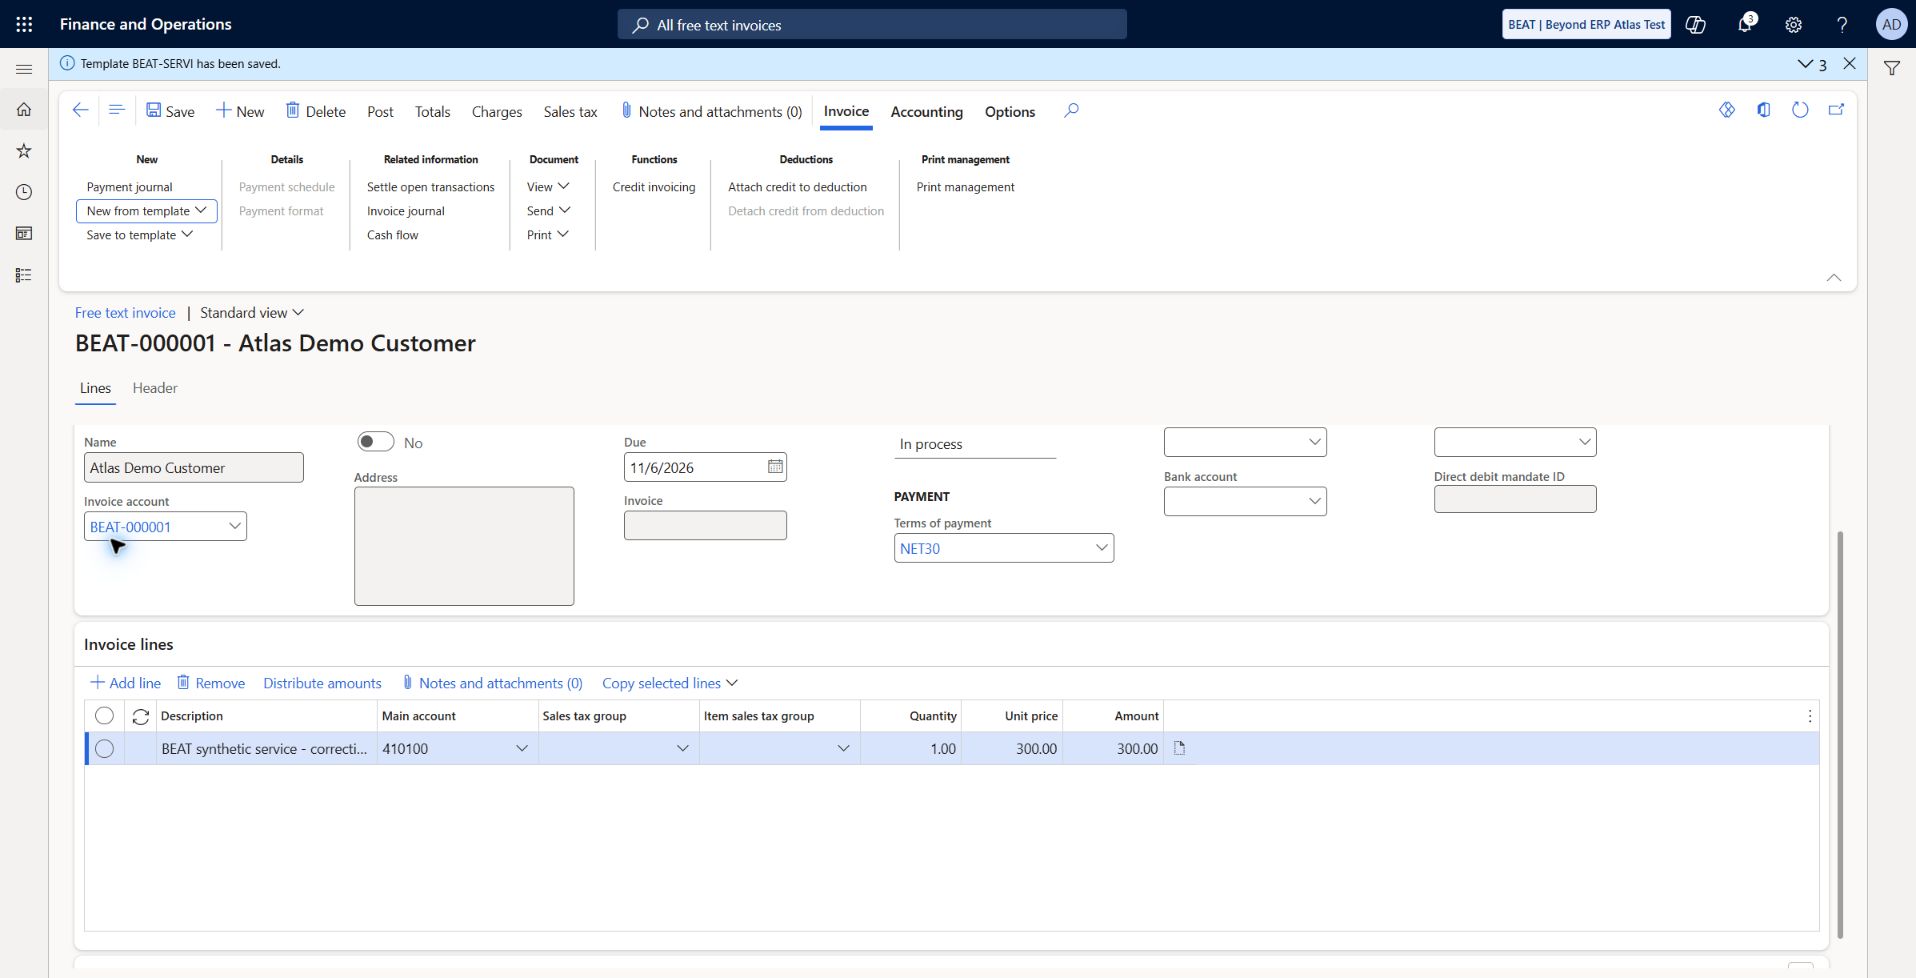The image size is (1916, 978).
Task: Click the All free text invoices search box
Action: point(872,25)
